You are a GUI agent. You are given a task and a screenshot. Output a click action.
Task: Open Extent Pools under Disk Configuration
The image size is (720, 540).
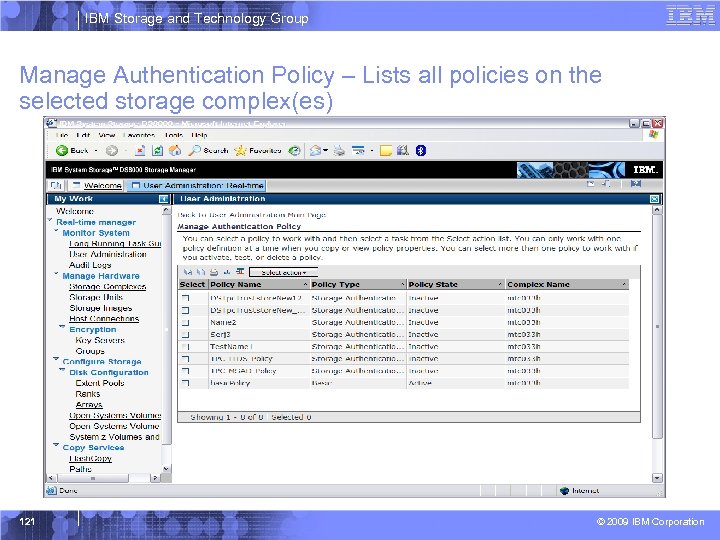point(100,383)
